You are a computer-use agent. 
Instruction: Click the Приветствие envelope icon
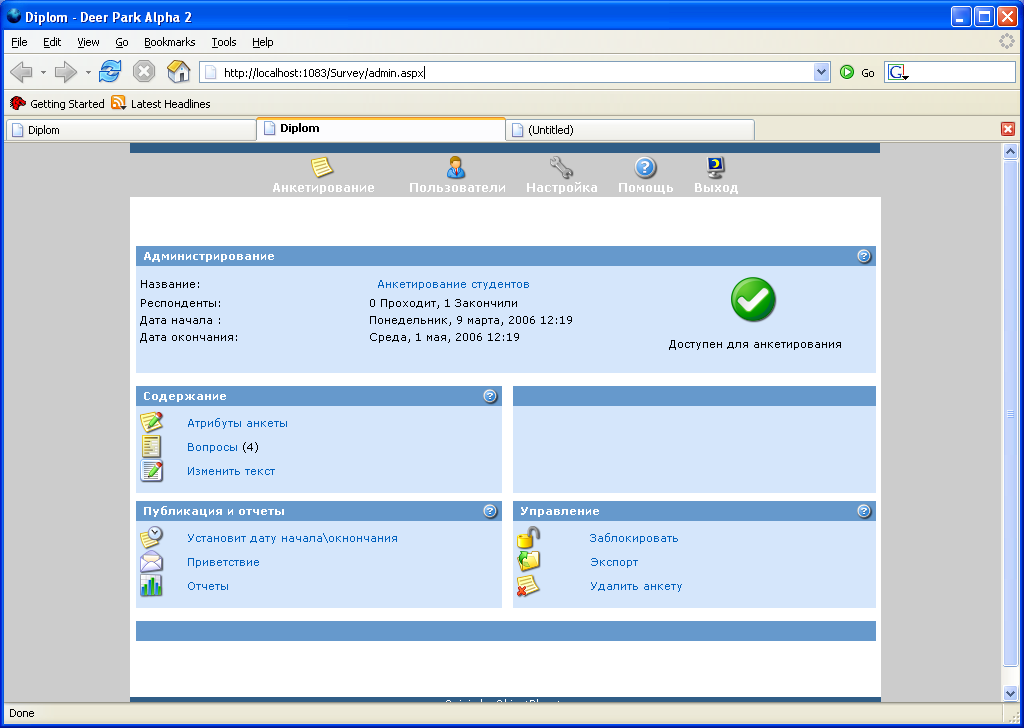pyautogui.click(x=152, y=562)
